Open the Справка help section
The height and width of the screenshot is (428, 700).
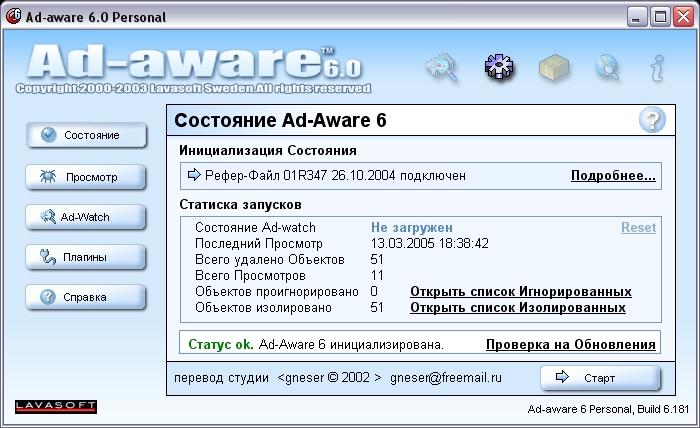(86, 297)
